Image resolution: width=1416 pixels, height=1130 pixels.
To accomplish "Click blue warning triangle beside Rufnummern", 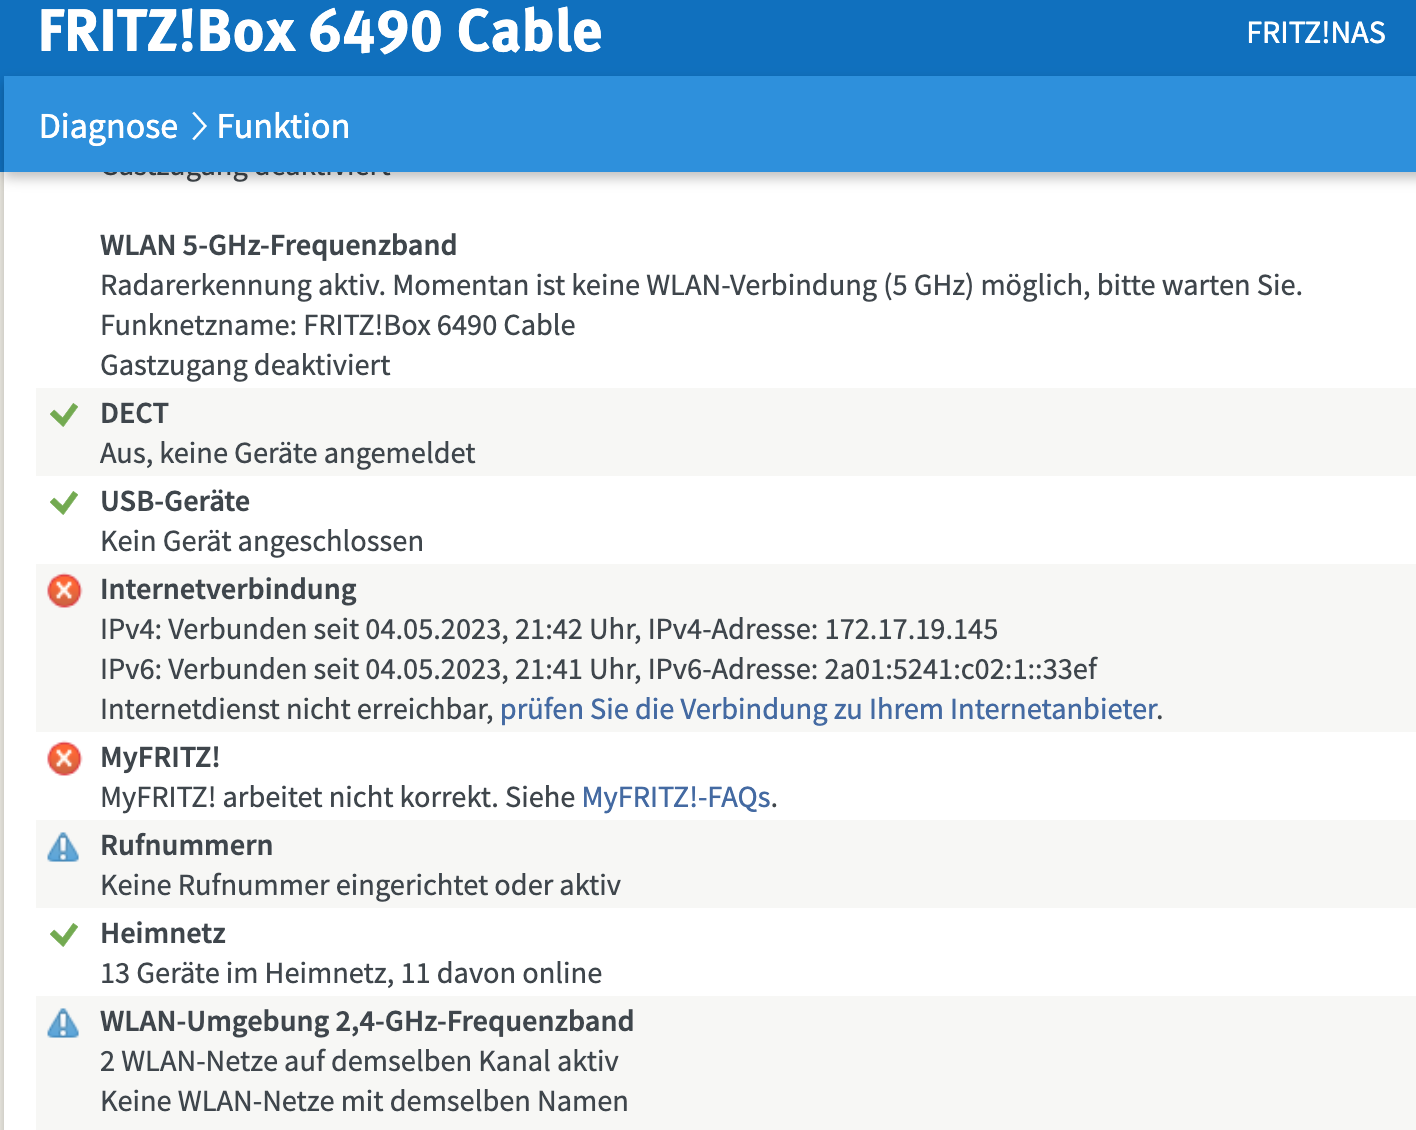I will coord(64,847).
